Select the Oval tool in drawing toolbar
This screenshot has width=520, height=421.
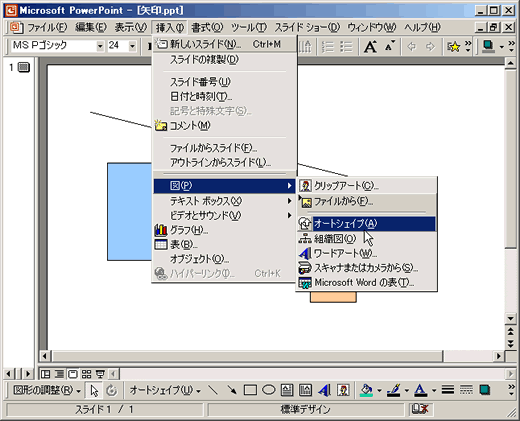268,390
